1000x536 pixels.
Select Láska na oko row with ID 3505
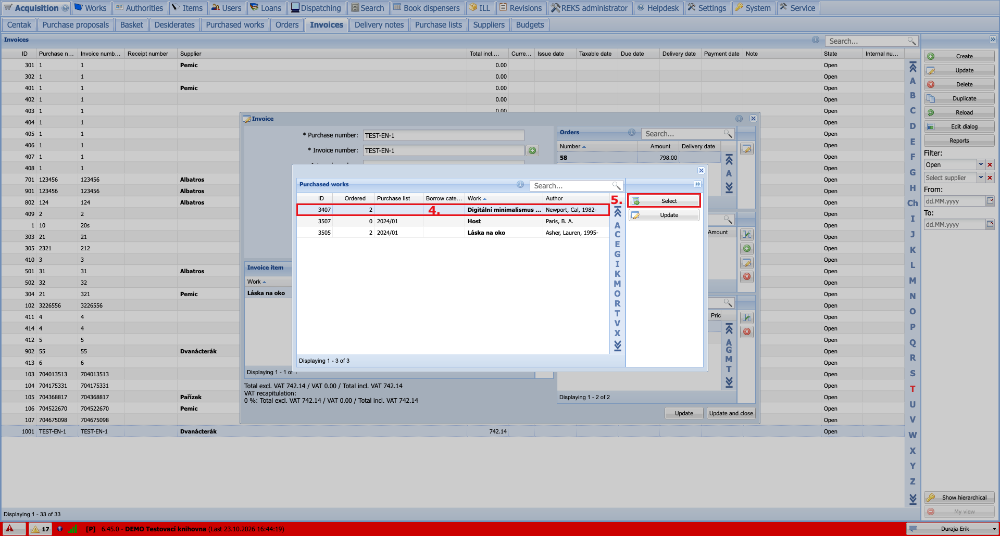pos(453,233)
